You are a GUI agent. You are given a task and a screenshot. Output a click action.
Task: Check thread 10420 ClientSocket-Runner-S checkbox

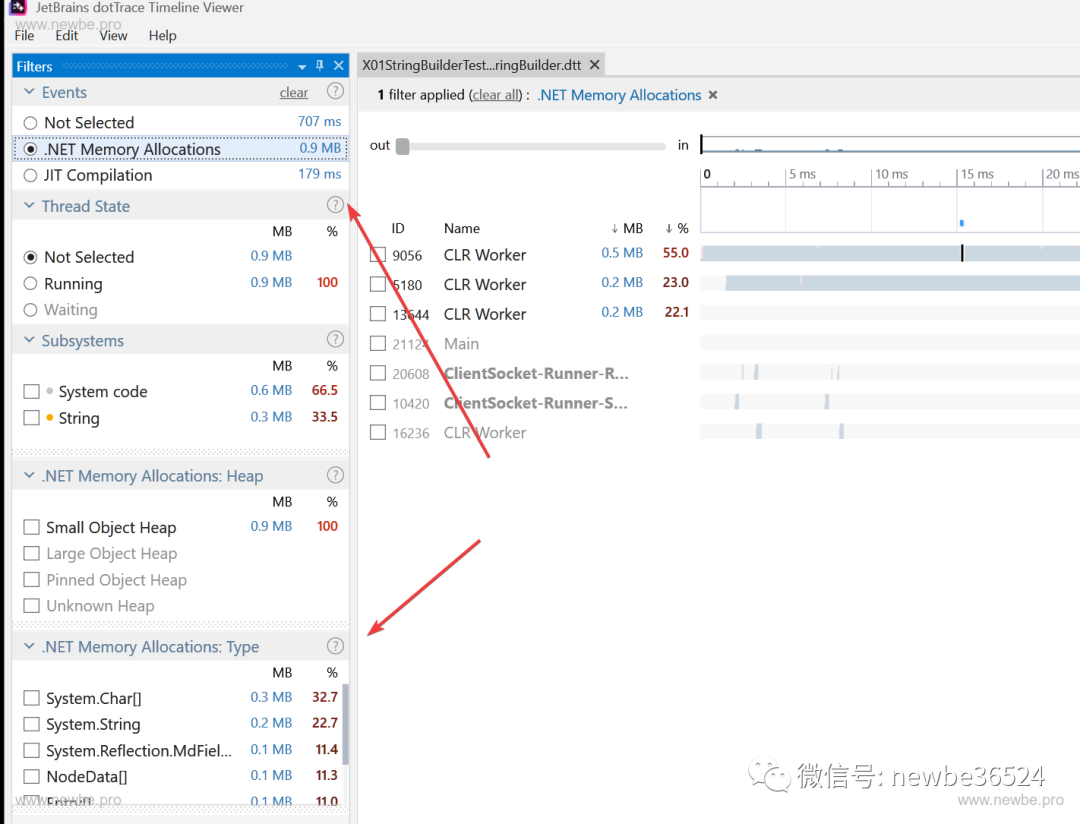(x=377, y=402)
